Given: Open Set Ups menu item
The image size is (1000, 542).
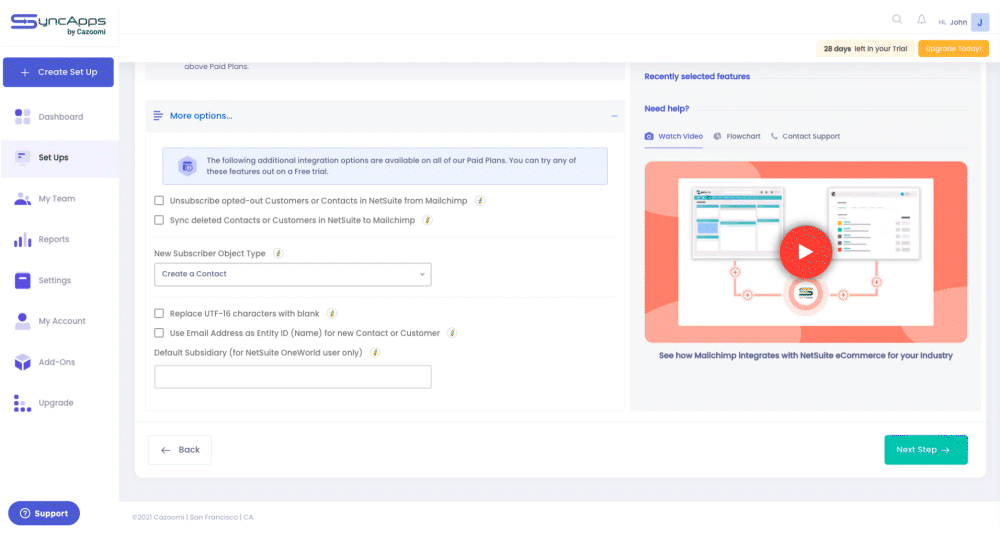Looking at the screenshot, I should point(59,157).
